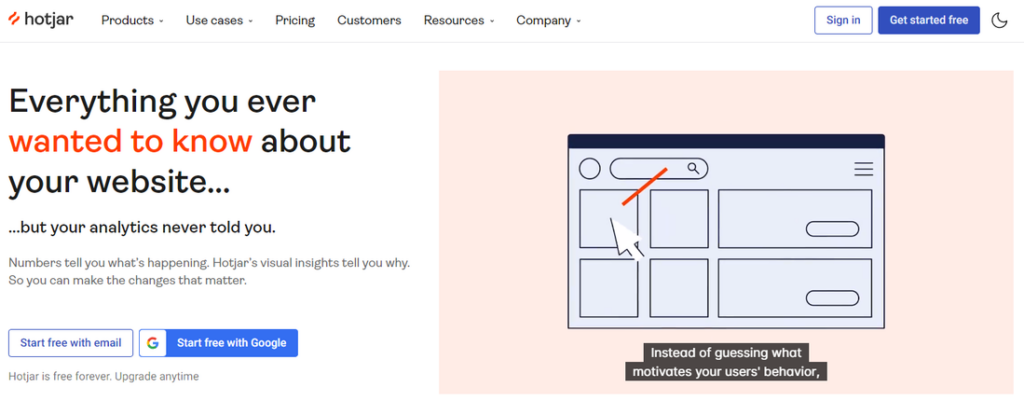Click the pill button in the upper wide card
This screenshot has height=415, width=1024.
(832, 229)
